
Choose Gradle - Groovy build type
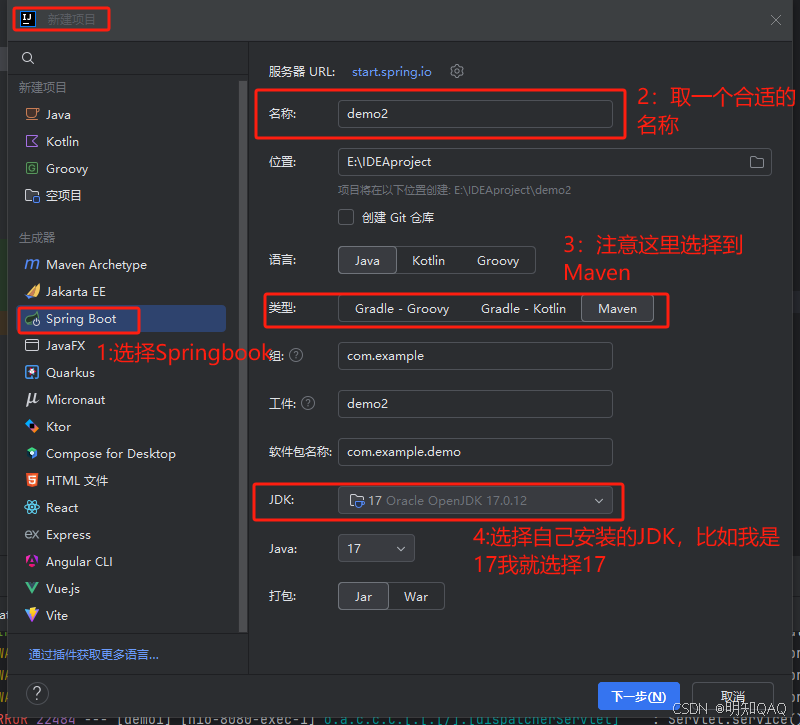(x=402, y=309)
